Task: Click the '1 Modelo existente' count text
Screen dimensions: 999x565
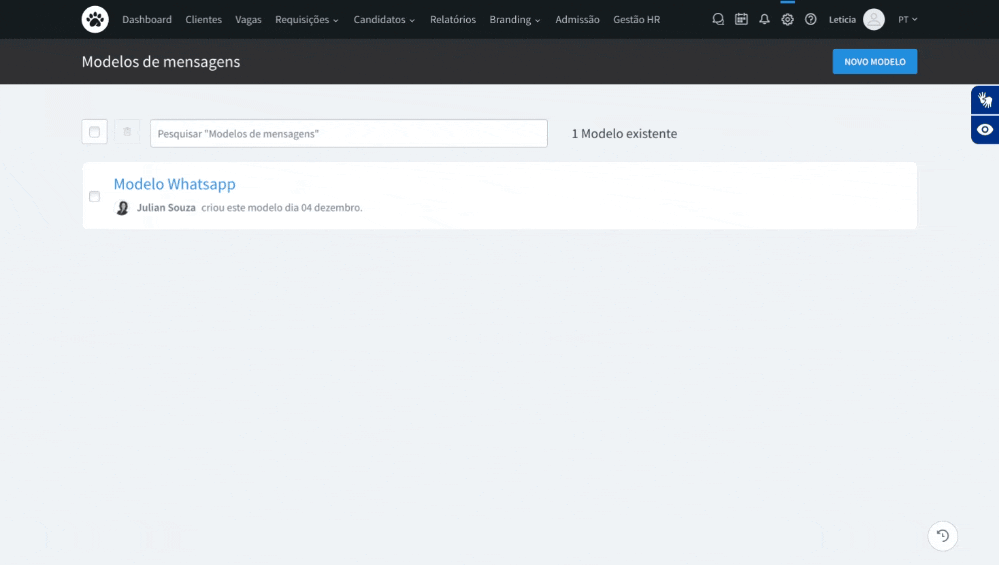Action: coord(624,134)
